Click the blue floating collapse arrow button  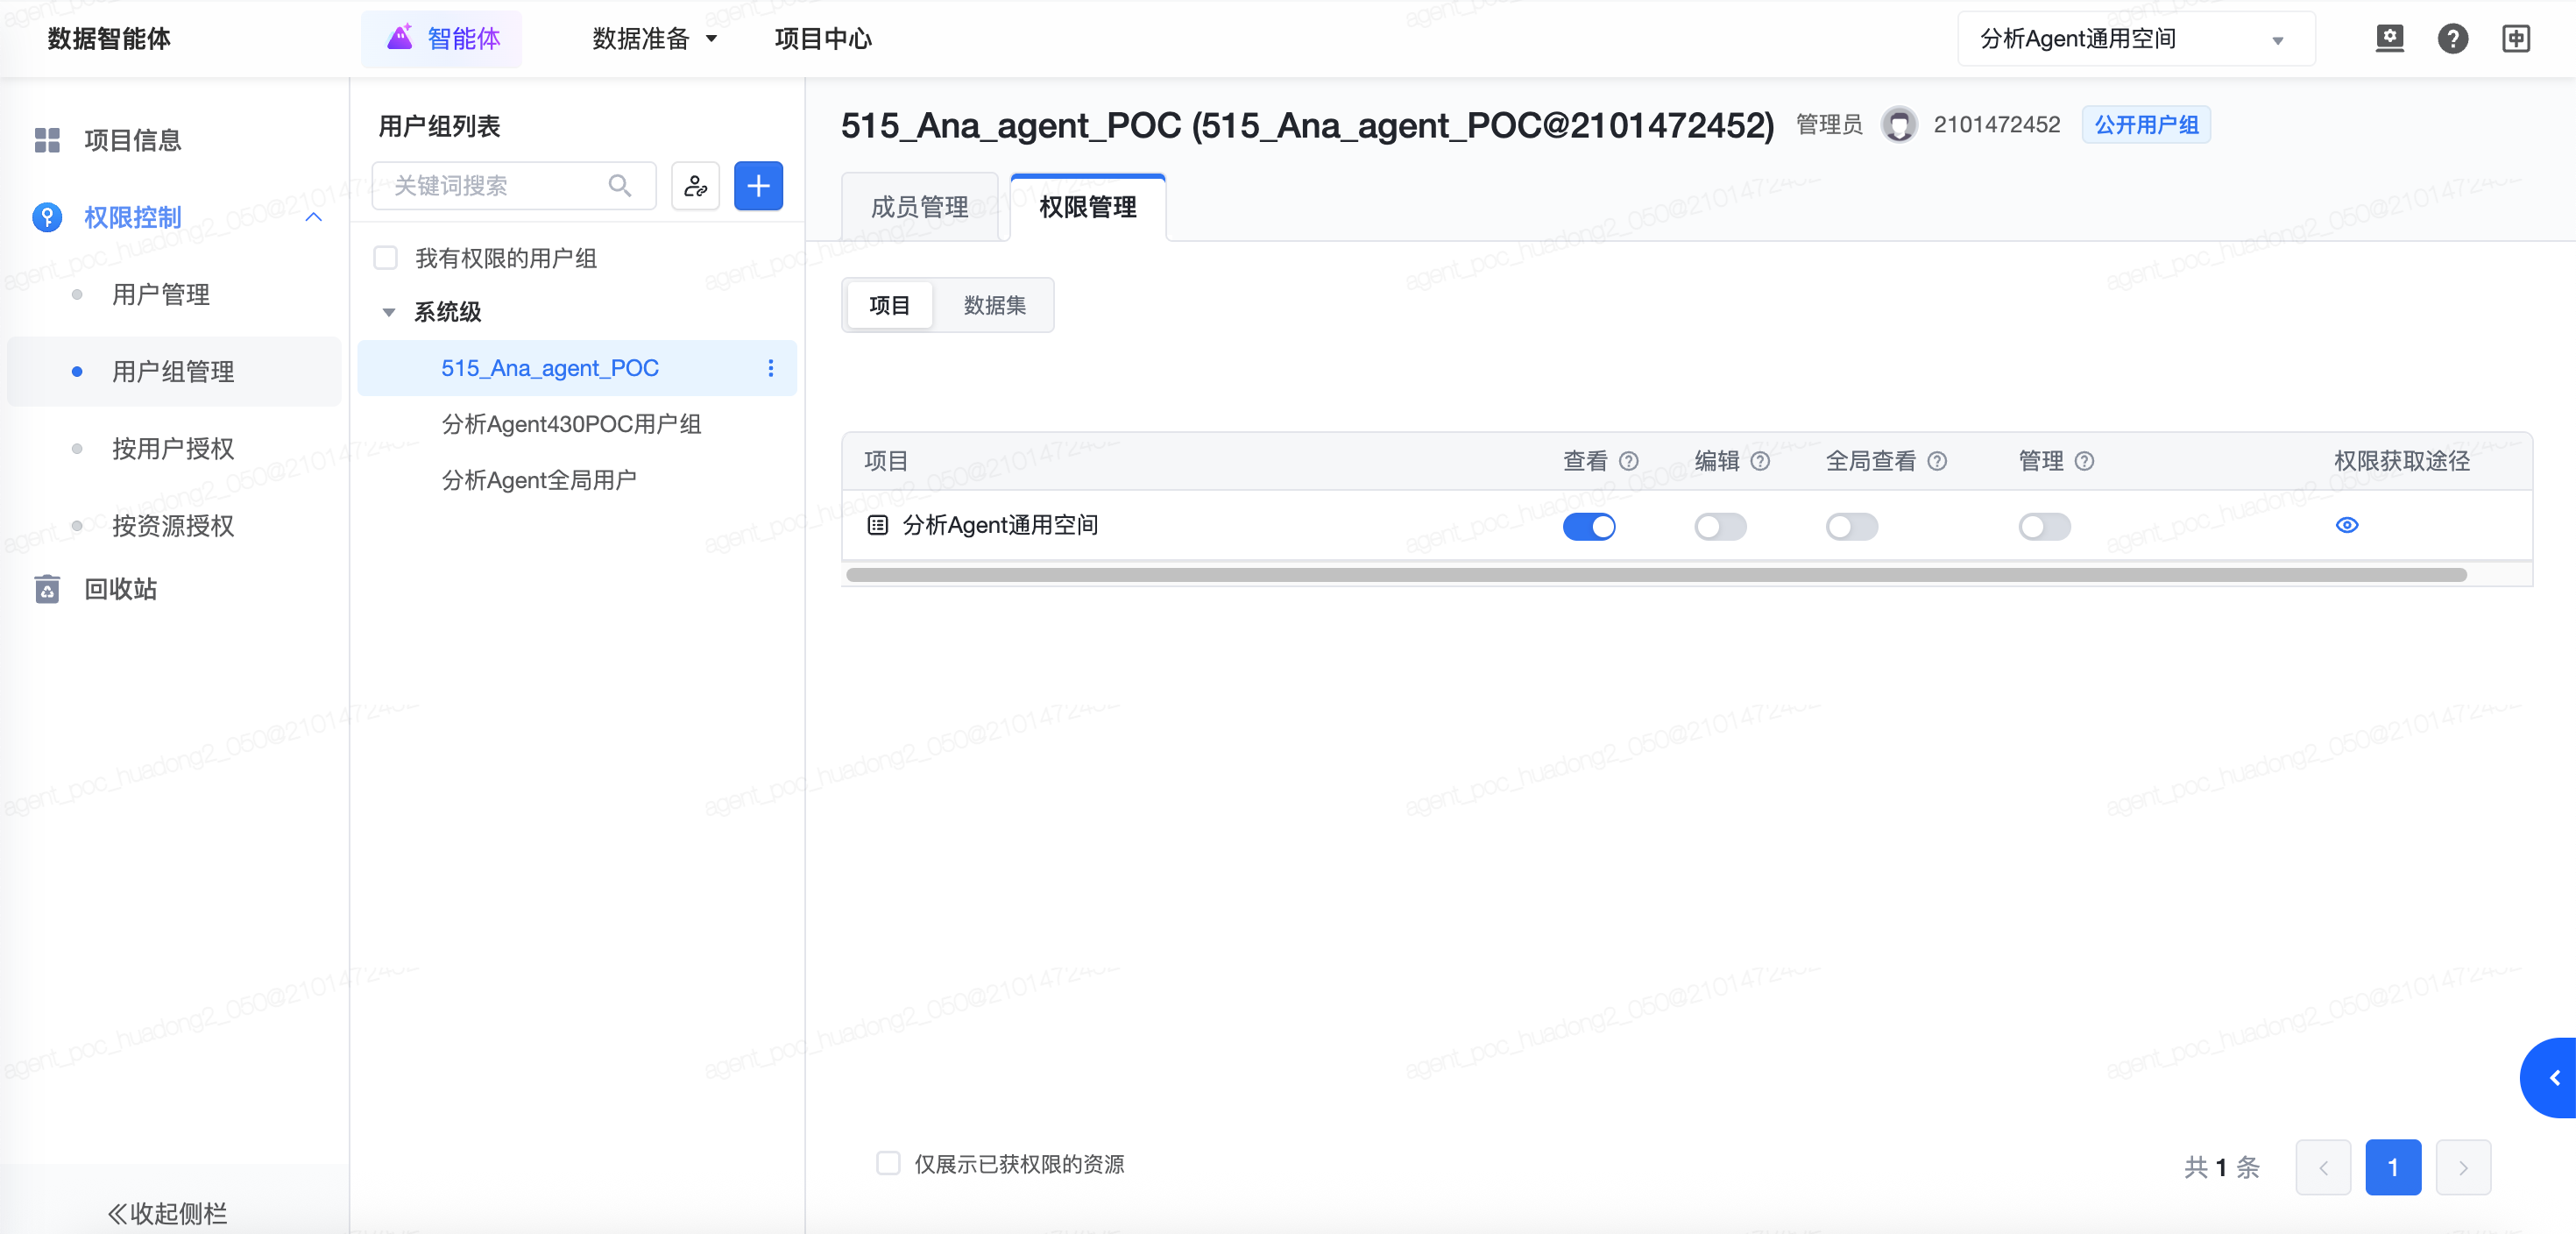[x=2553, y=1077]
